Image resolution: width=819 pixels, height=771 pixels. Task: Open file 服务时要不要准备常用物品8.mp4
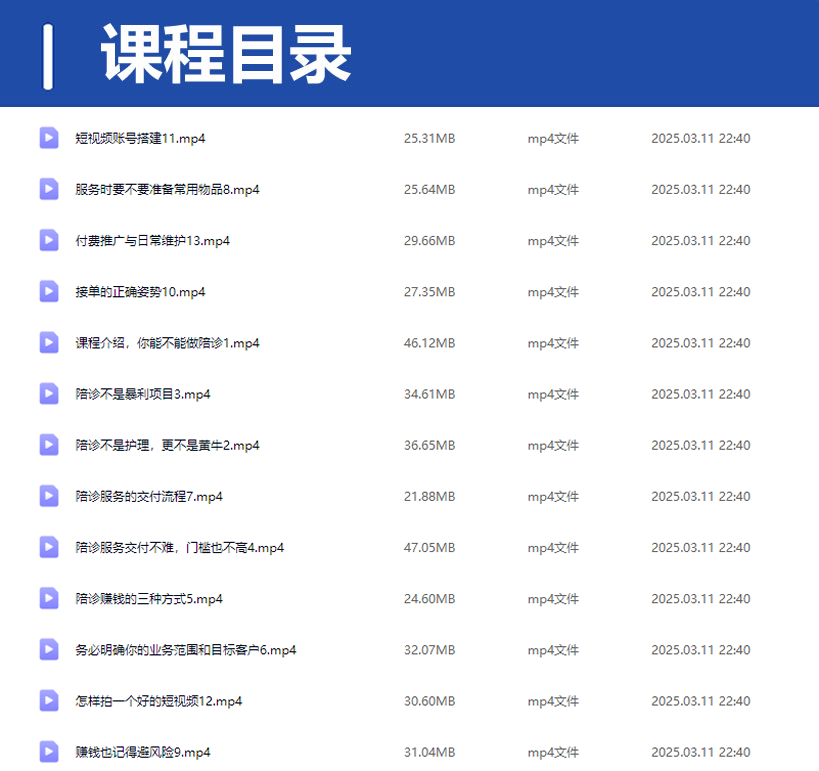pos(167,190)
